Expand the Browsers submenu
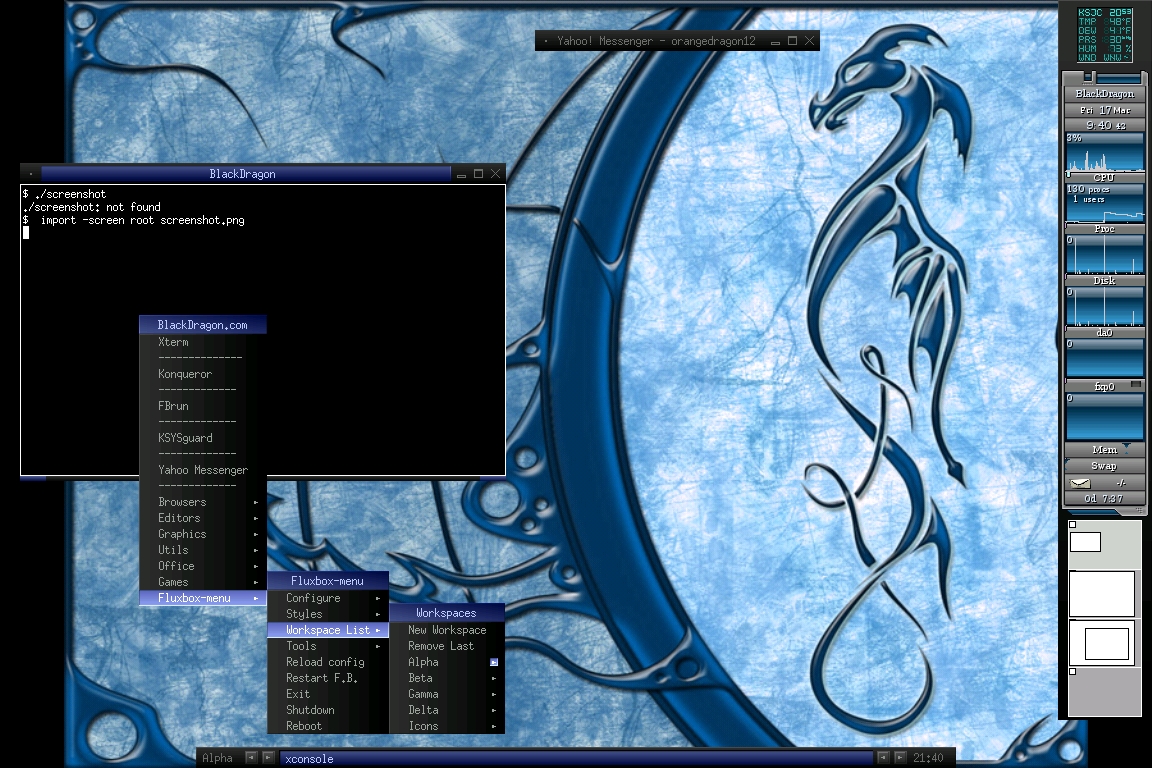The height and width of the screenshot is (768, 1152). click(x=203, y=502)
